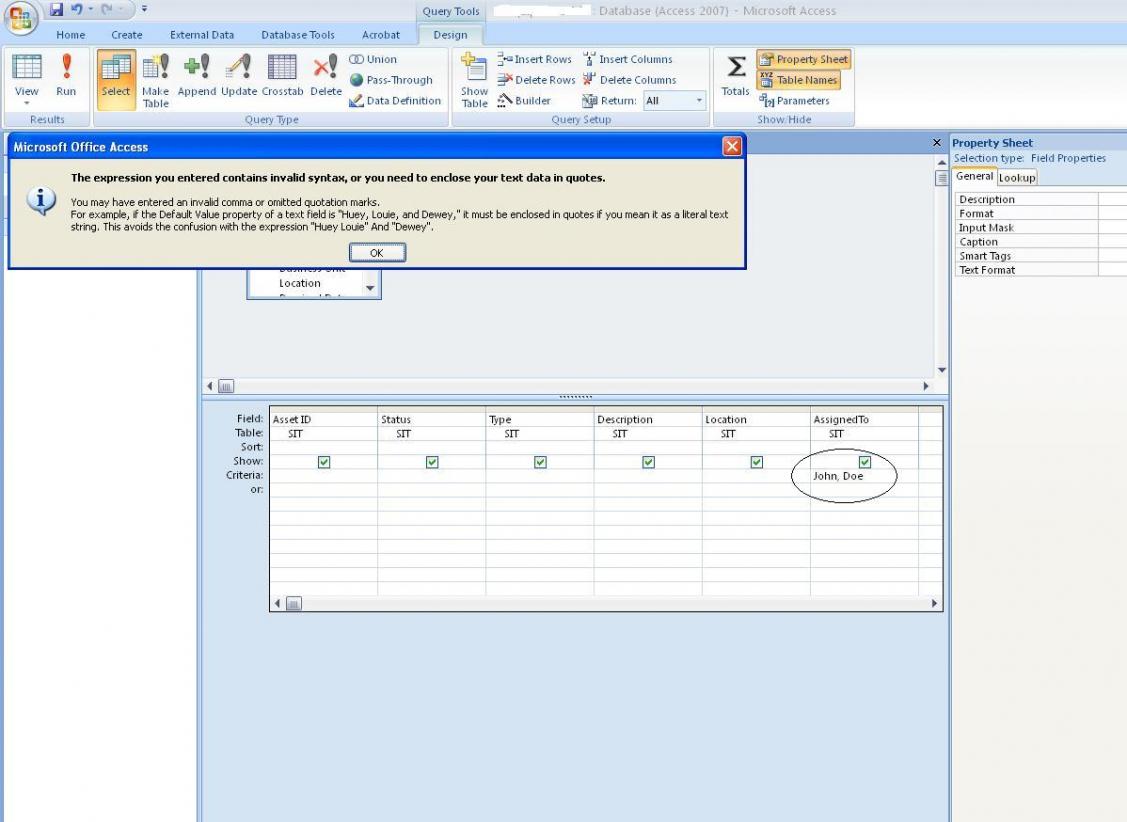Select Union query option
The width and height of the screenshot is (1127, 822).
[x=373, y=59]
